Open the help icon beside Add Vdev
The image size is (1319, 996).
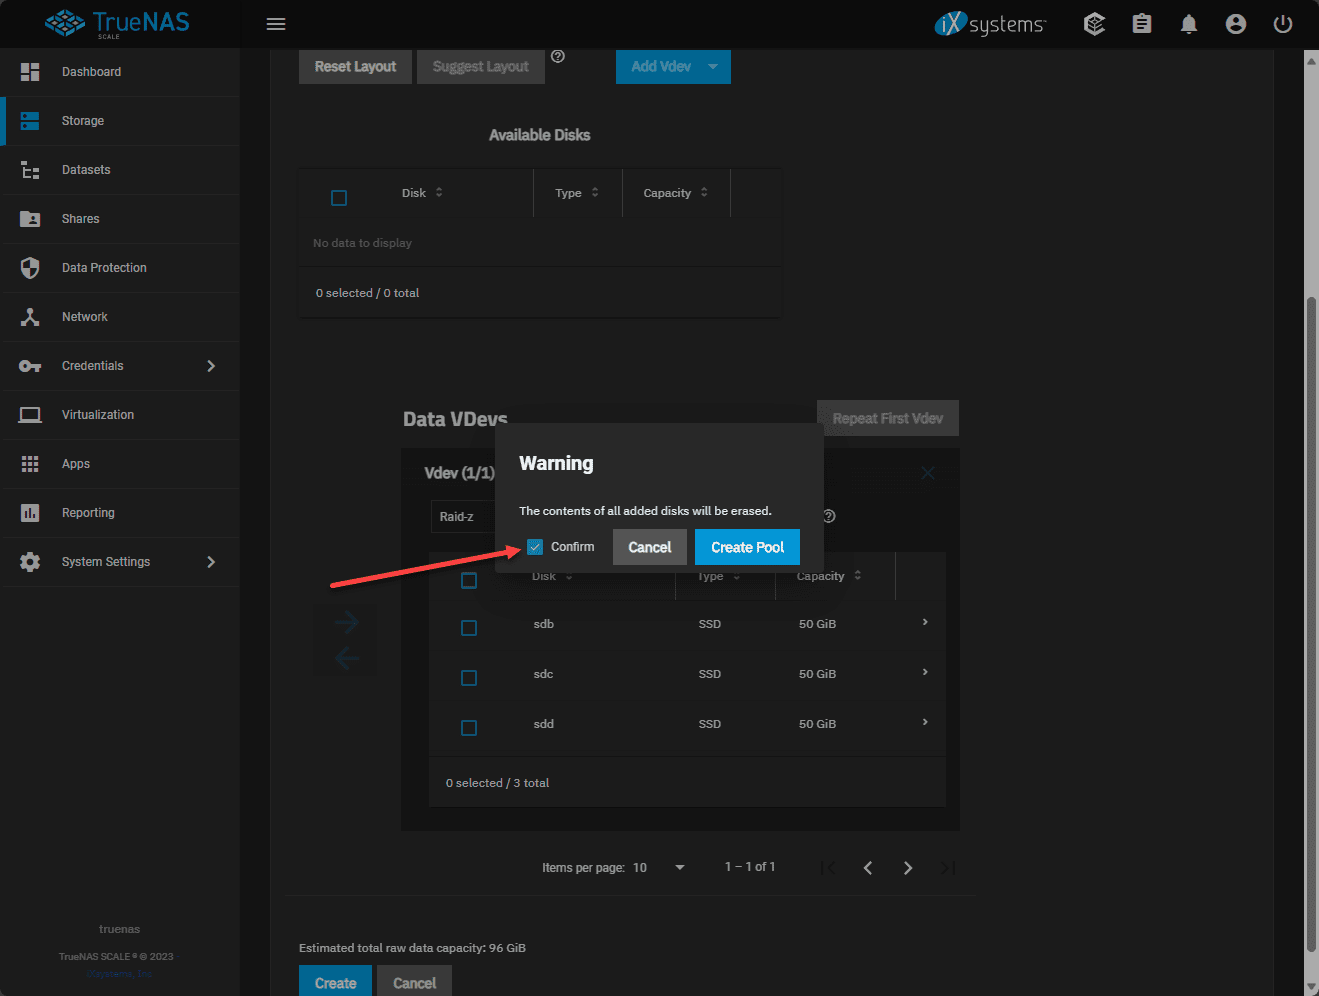(557, 56)
